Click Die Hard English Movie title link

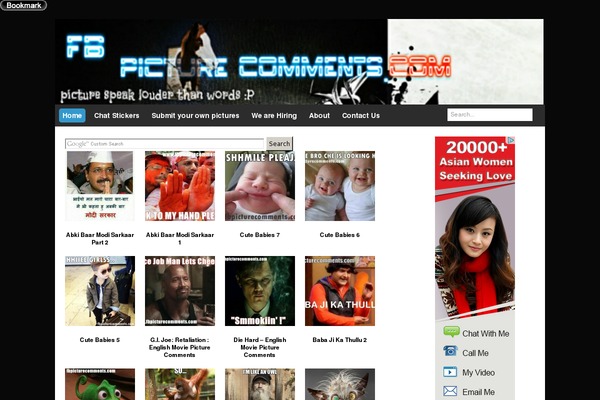pyautogui.click(x=260, y=348)
